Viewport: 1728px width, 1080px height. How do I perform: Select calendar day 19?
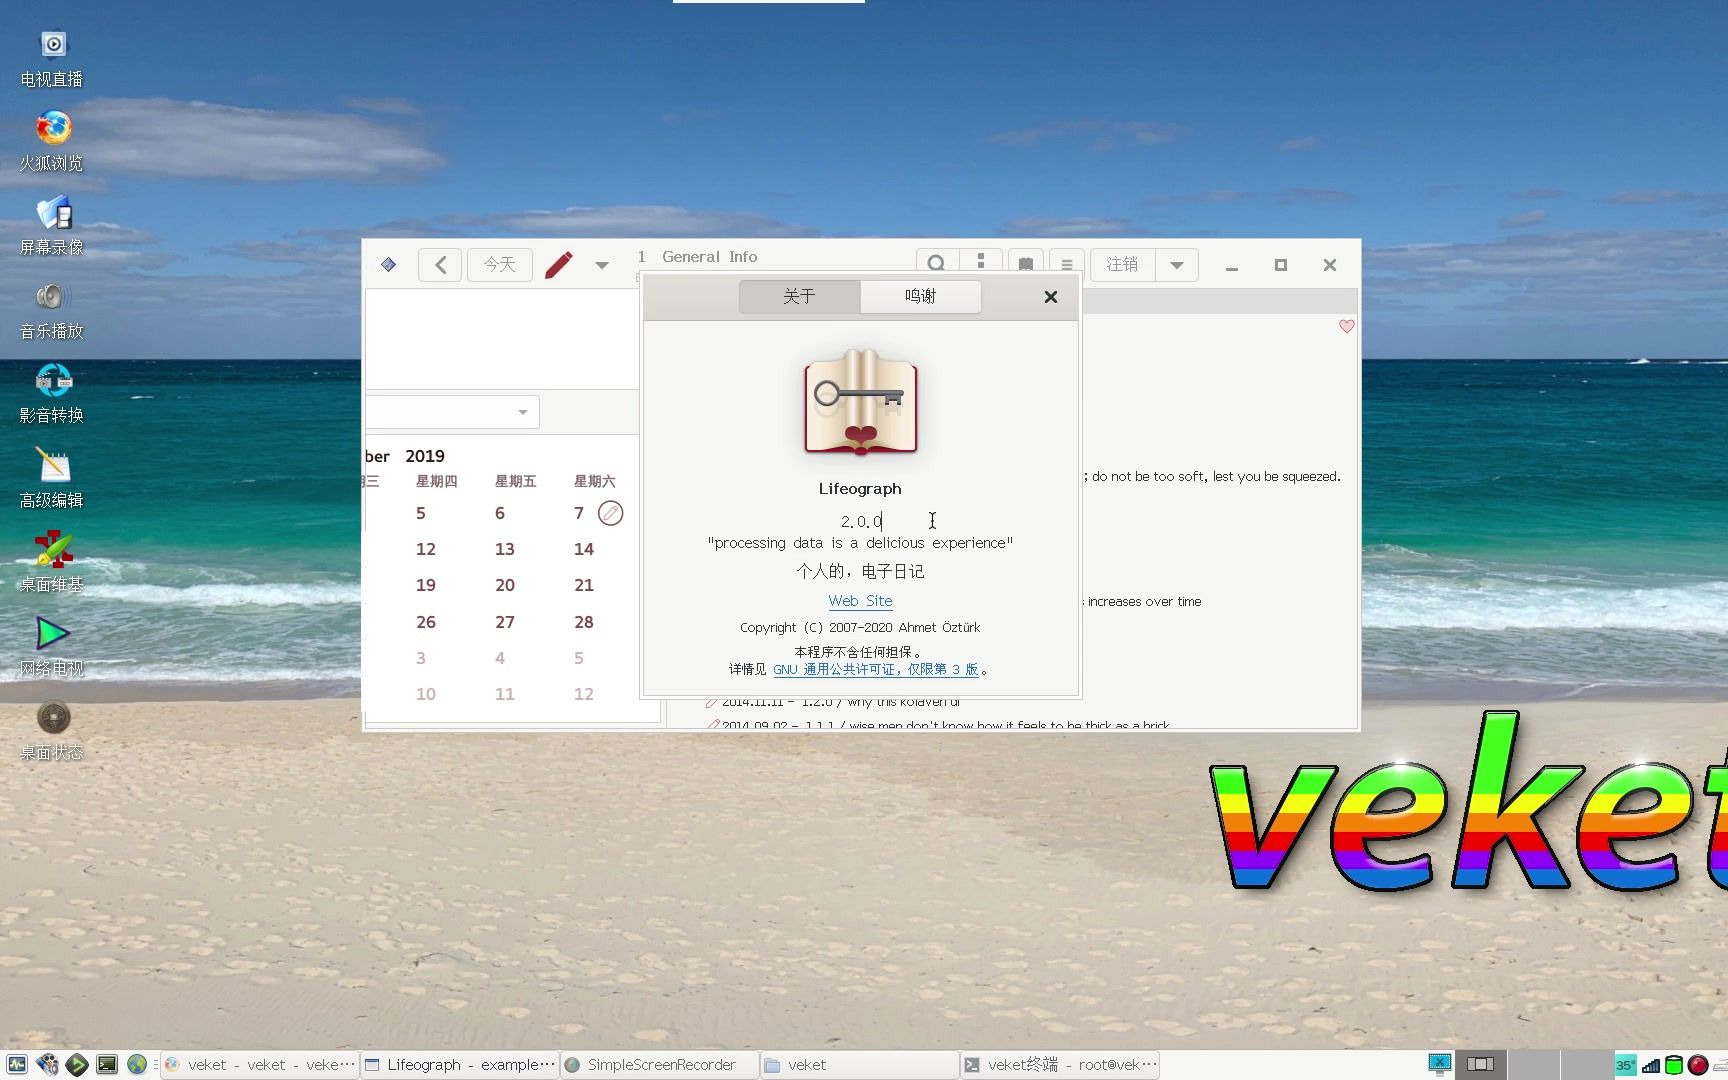426,585
